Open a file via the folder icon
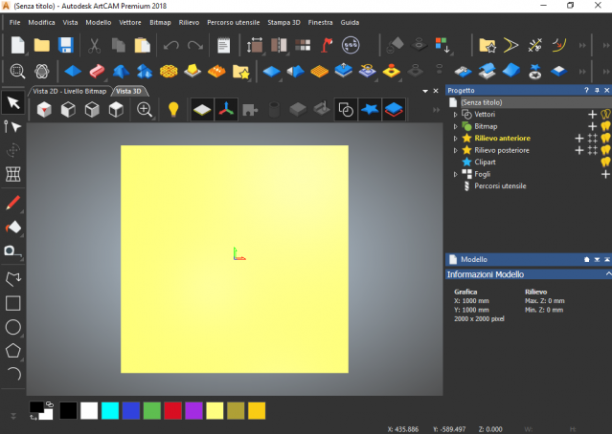Screen dimensions: 612x434 42,45
